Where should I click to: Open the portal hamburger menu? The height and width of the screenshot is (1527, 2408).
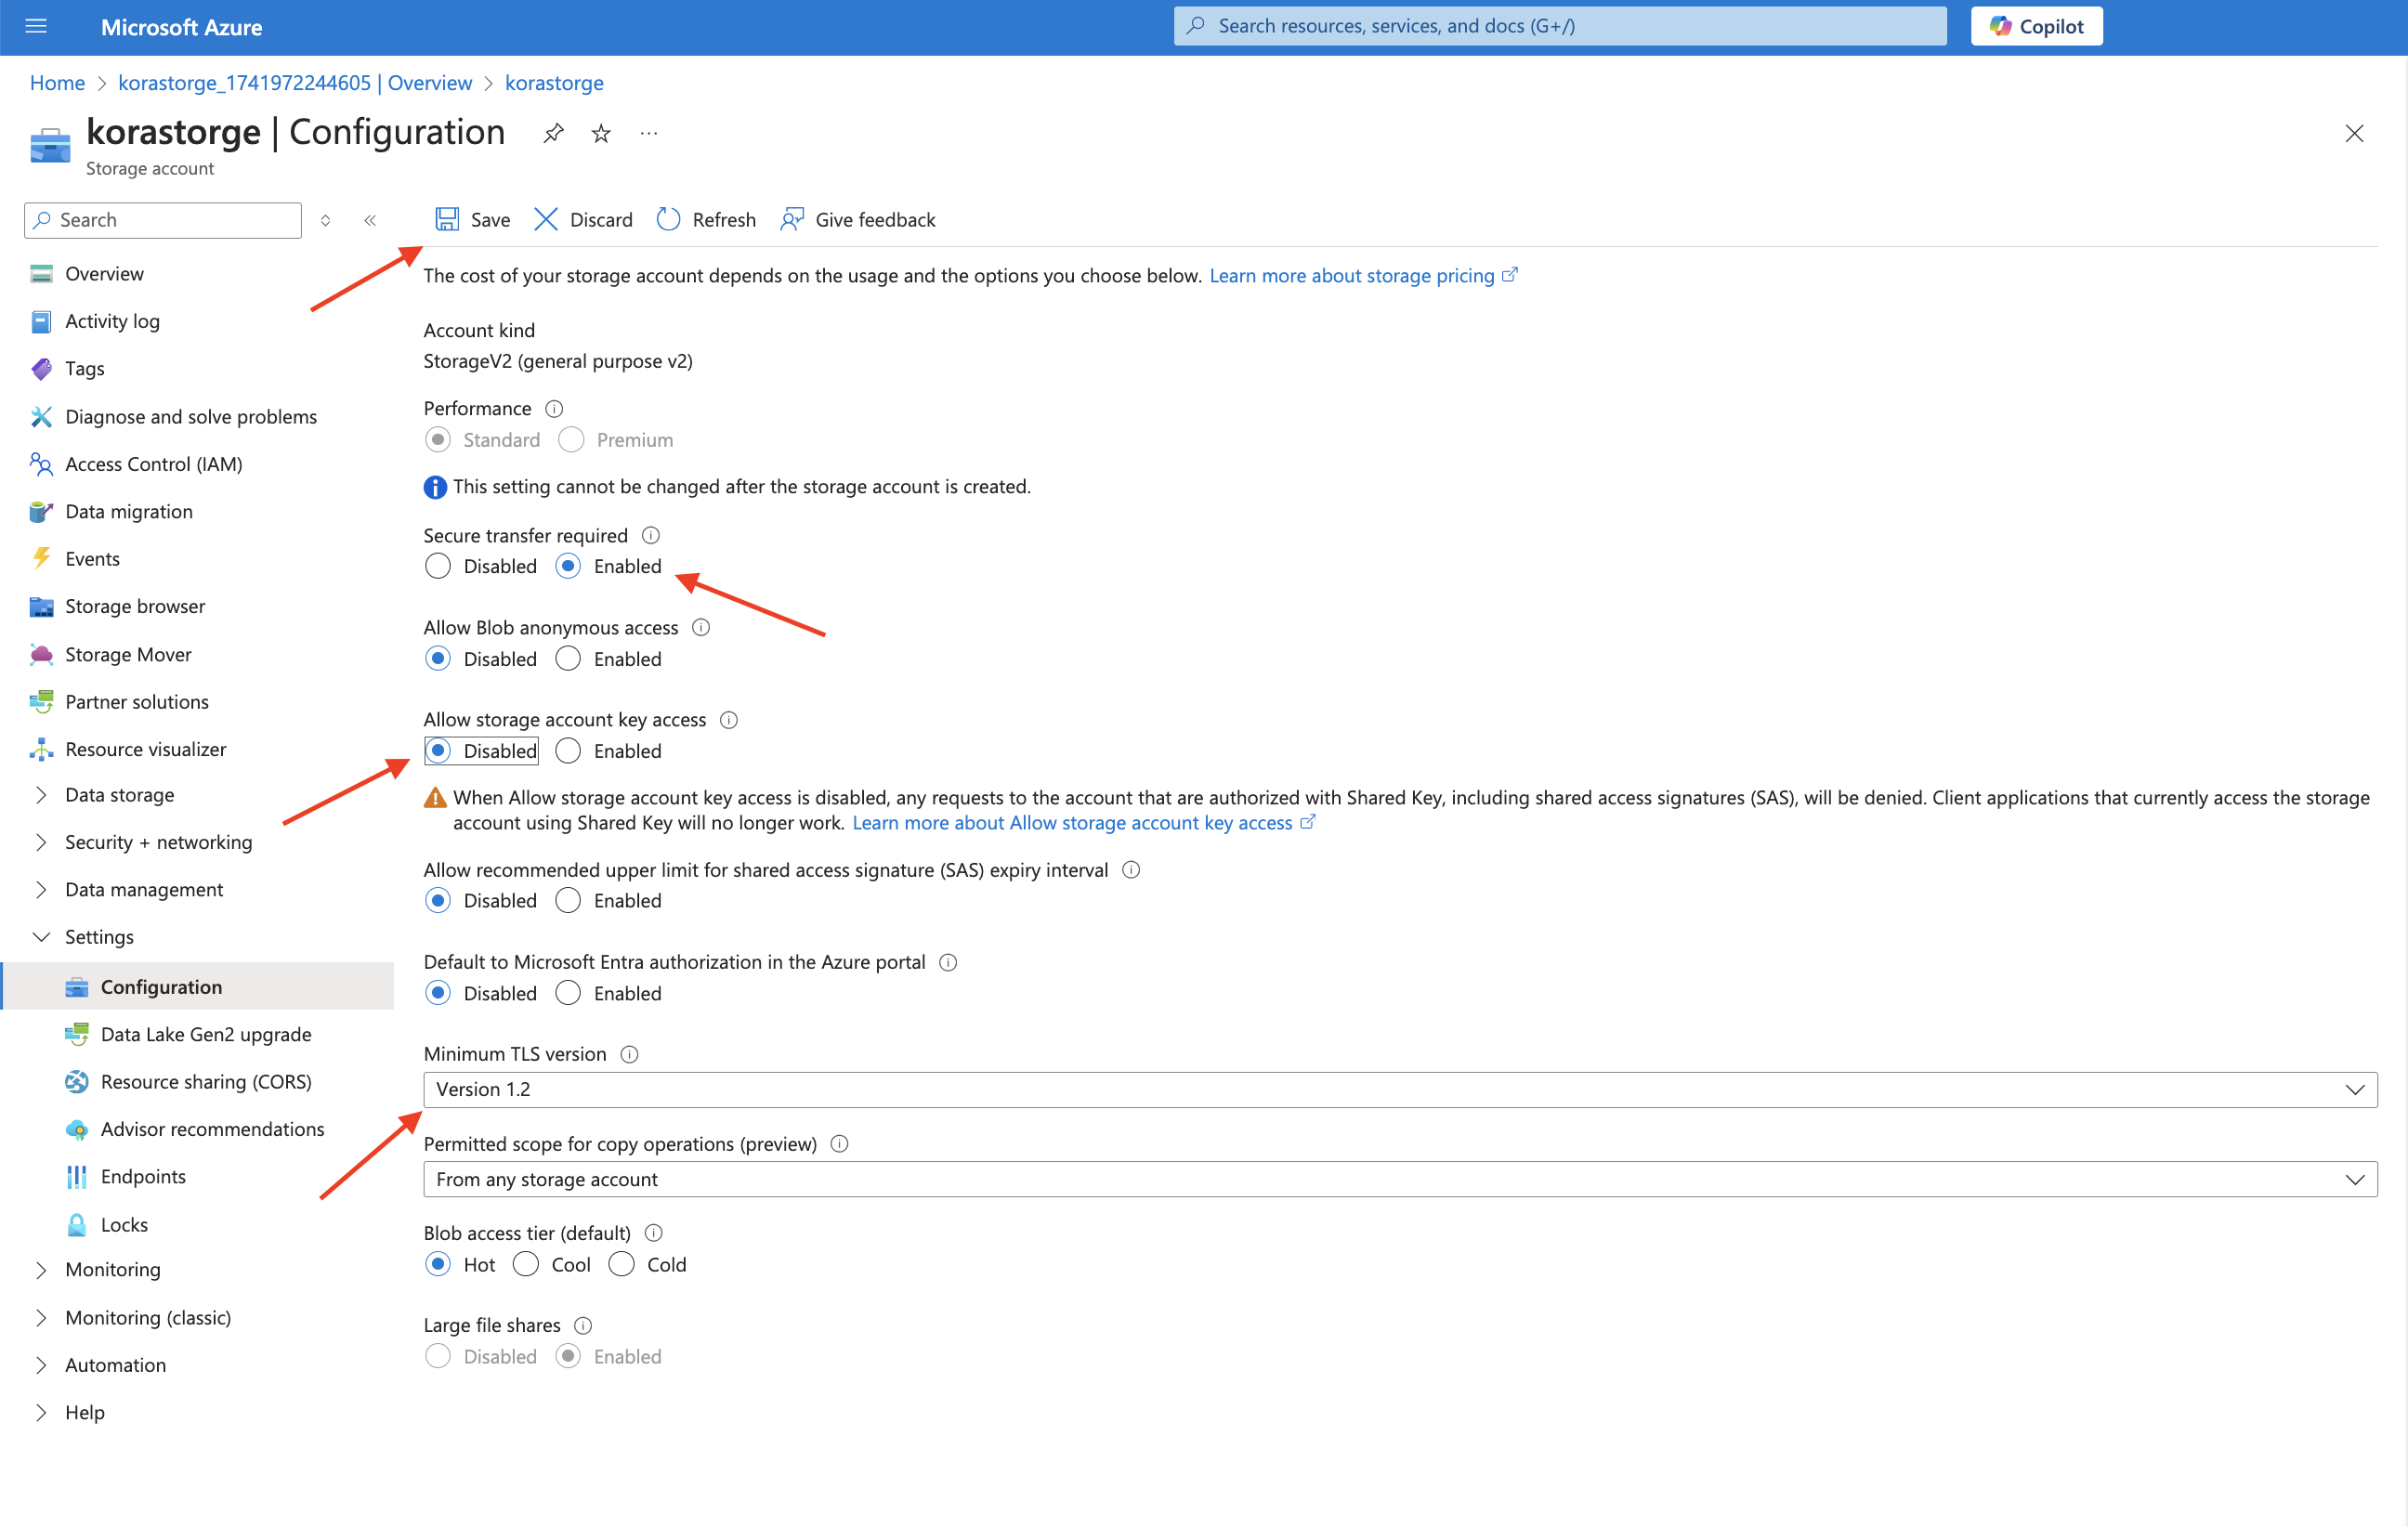coord(36,26)
